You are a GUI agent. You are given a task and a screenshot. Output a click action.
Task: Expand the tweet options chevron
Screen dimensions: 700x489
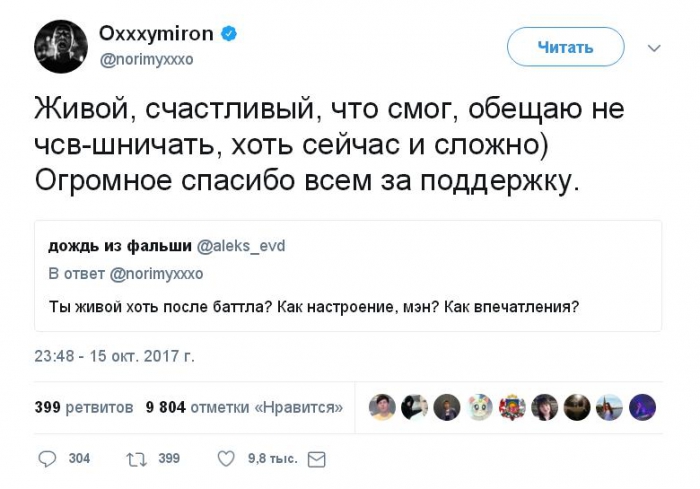pyautogui.click(x=654, y=47)
